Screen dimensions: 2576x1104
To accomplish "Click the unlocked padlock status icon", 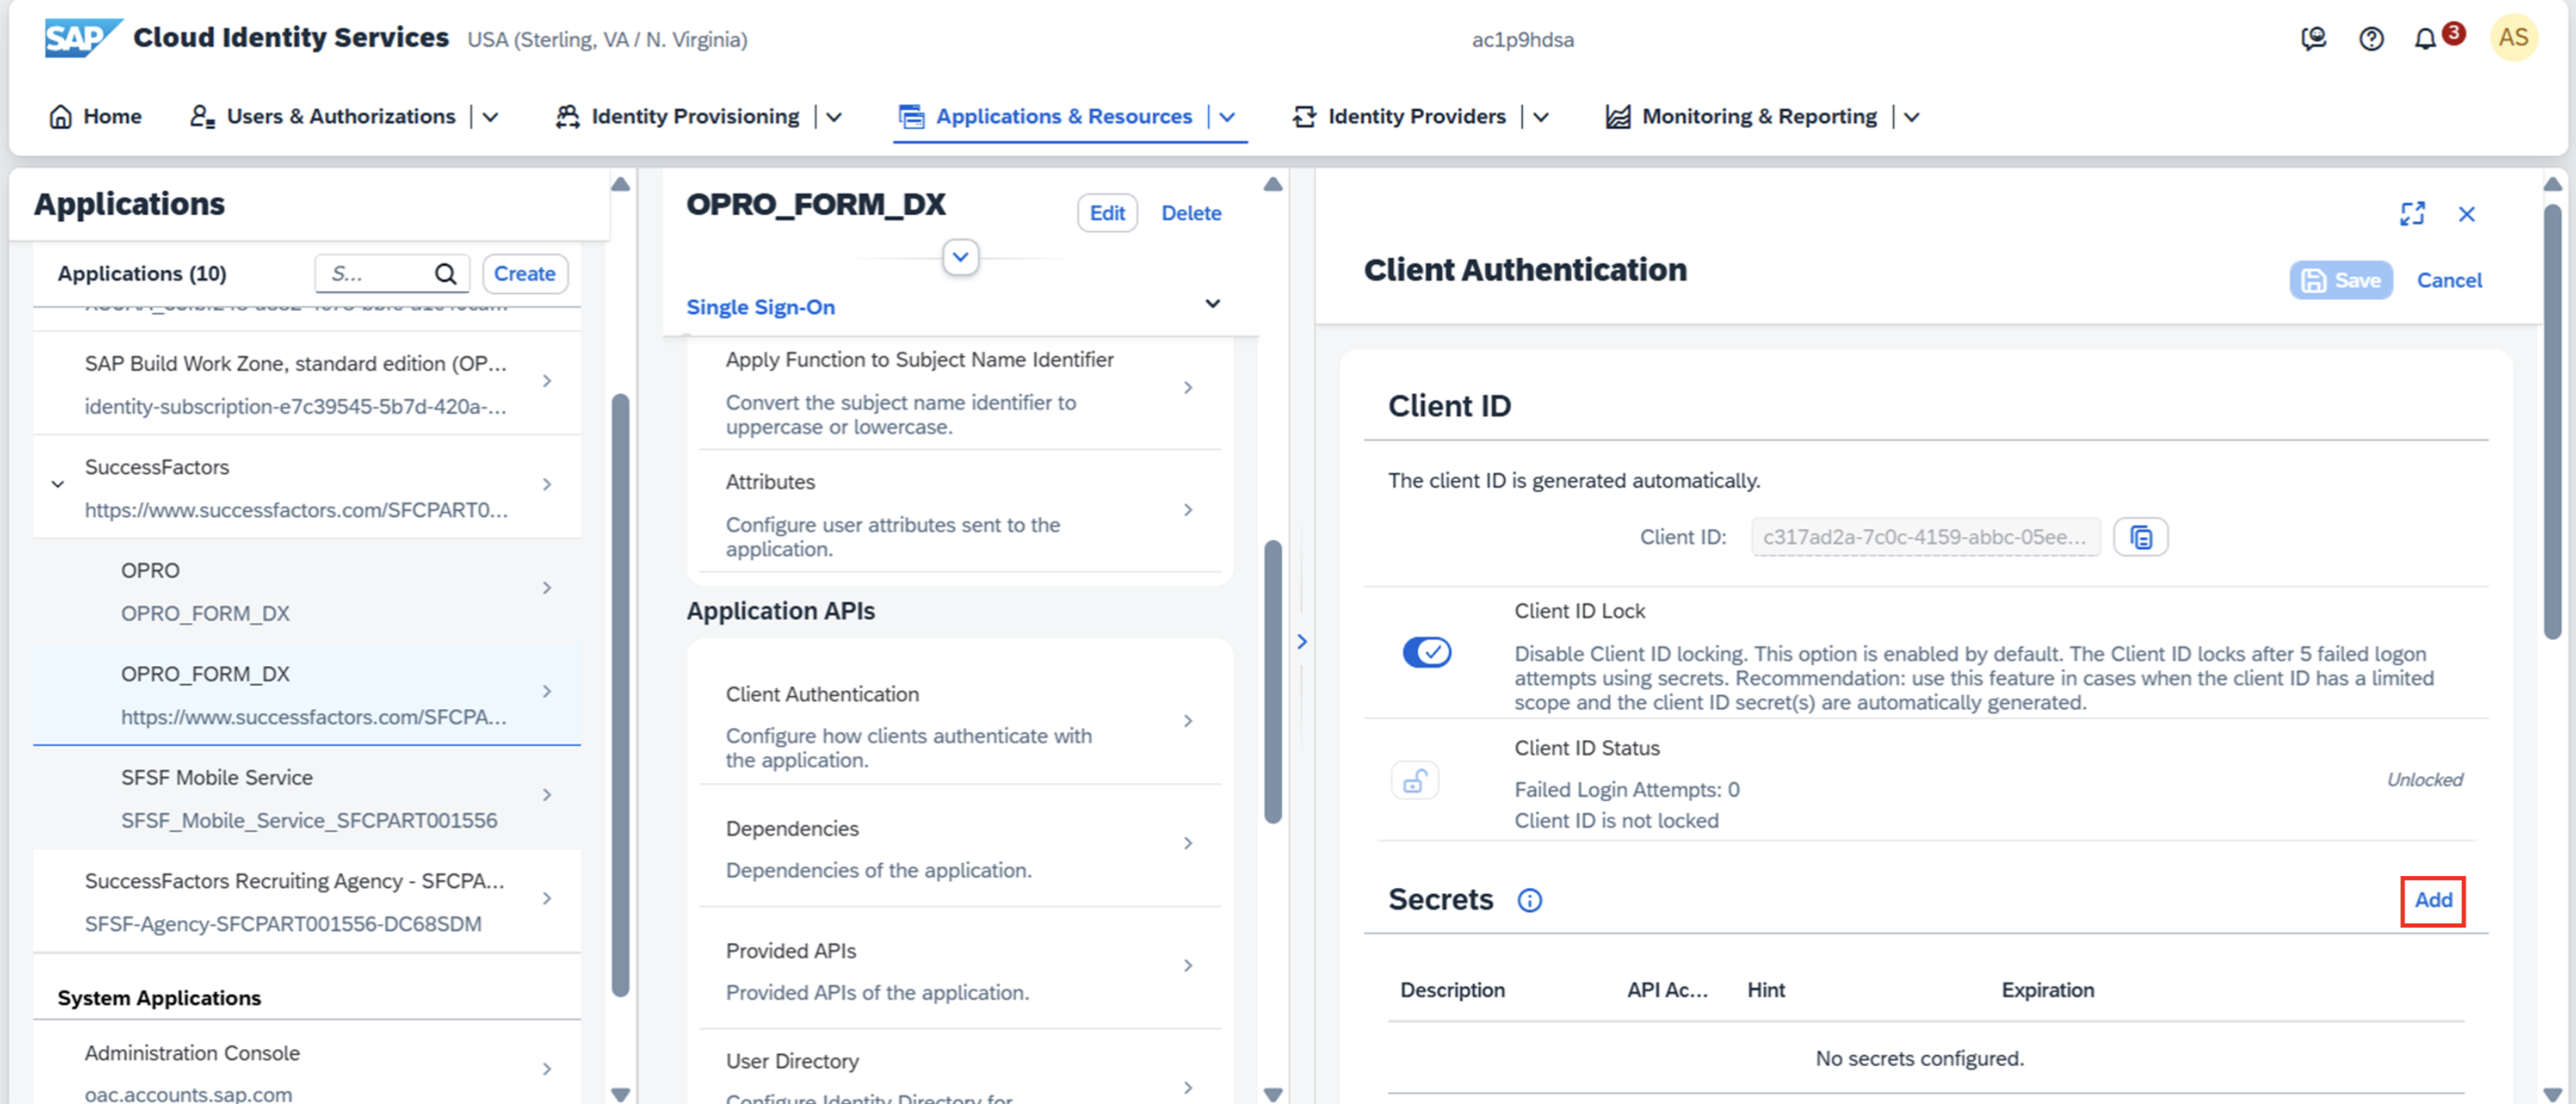I will 1414,780.
